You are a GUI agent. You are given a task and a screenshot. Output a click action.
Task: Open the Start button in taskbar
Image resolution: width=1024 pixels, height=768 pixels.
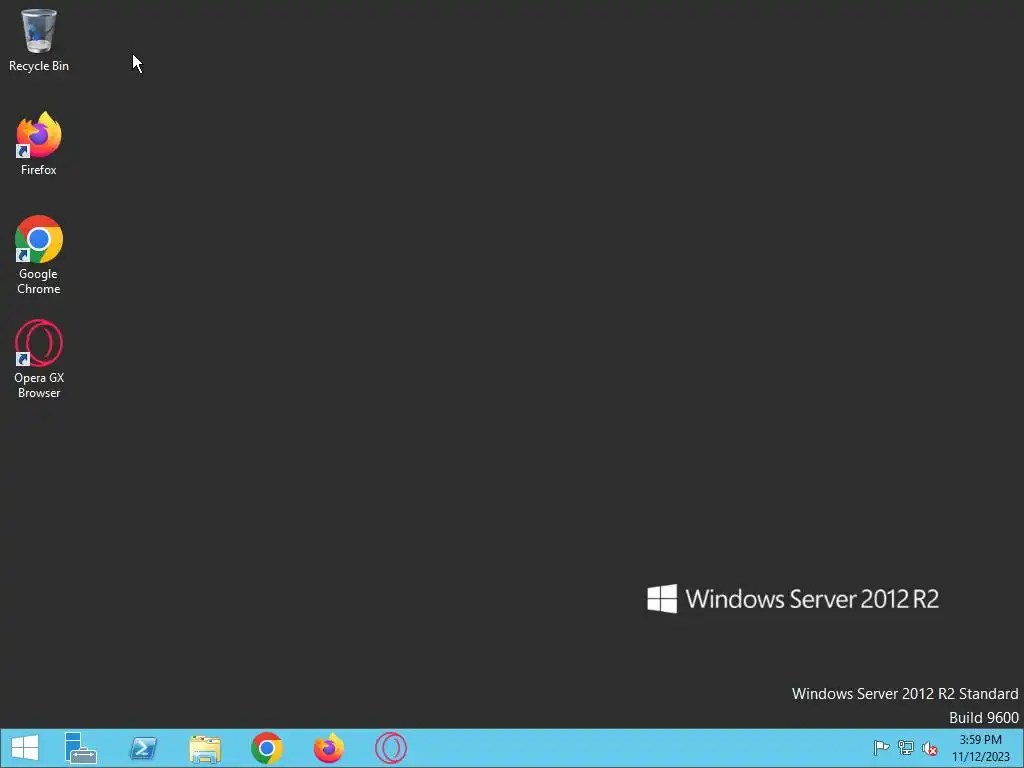click(x=25, y=748)
